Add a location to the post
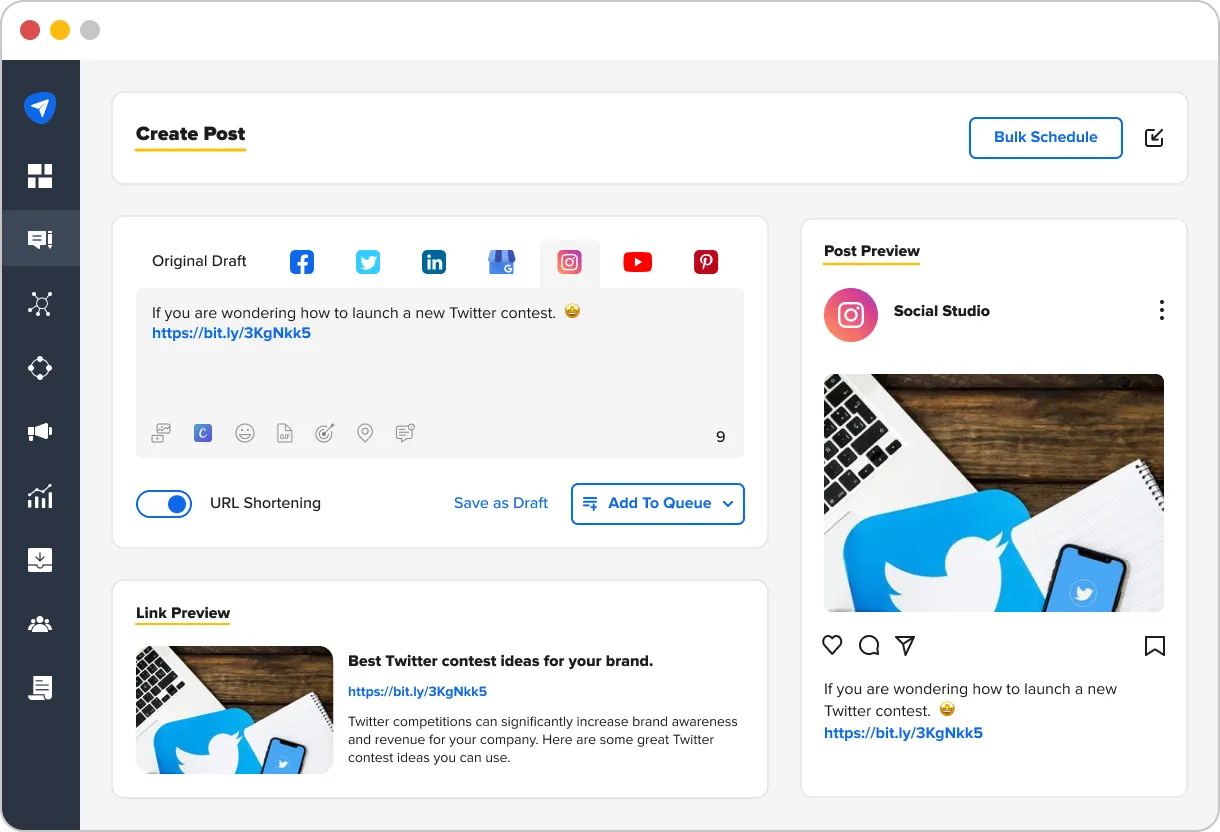 click(364, 432)
